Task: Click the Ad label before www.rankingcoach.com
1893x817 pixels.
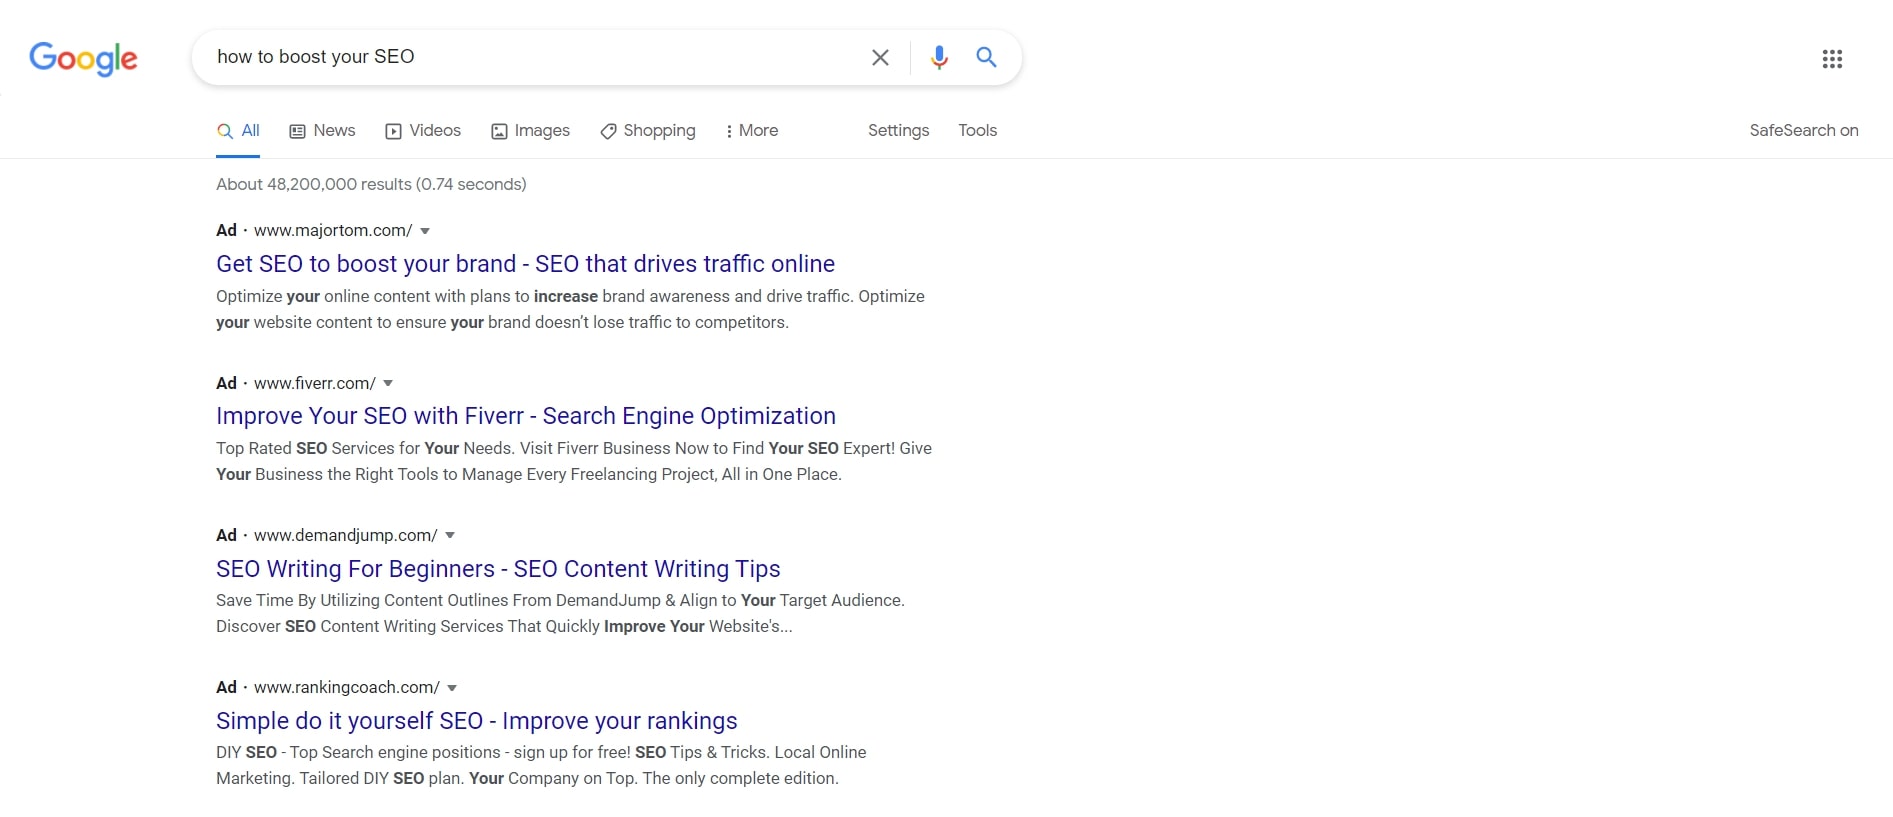Action: coord(226,688)
